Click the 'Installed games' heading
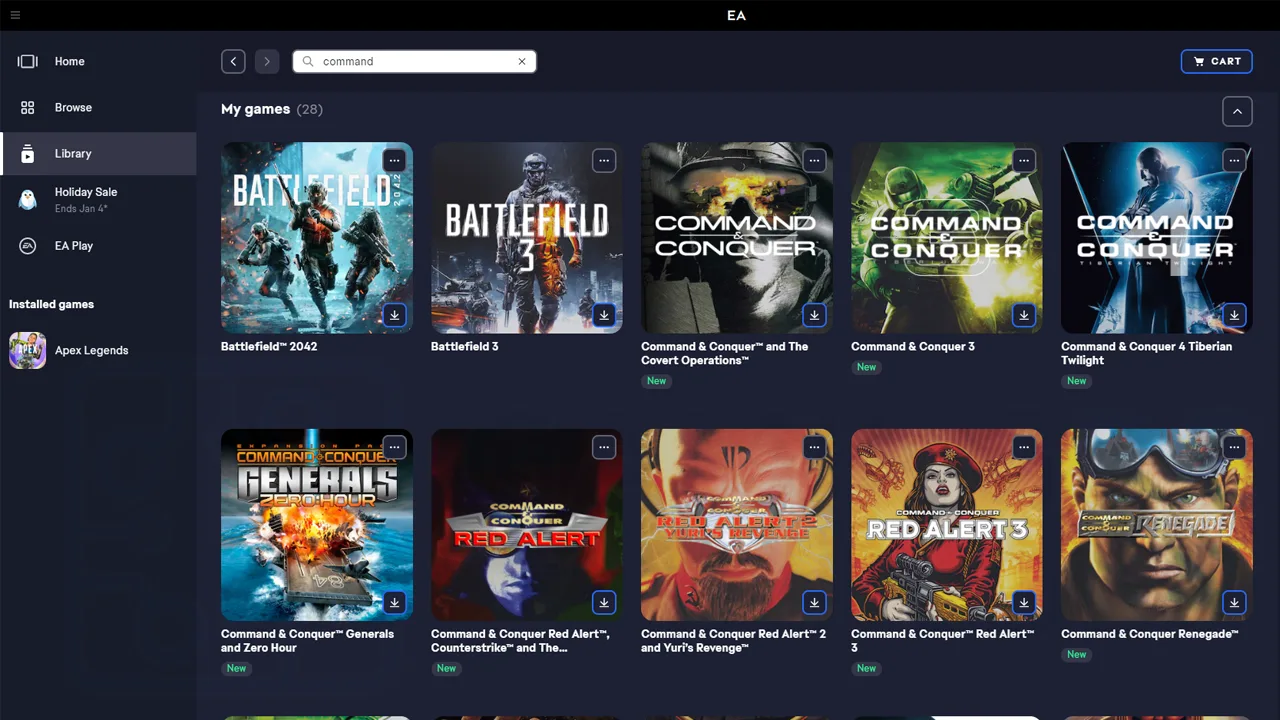 coord(51,304)
